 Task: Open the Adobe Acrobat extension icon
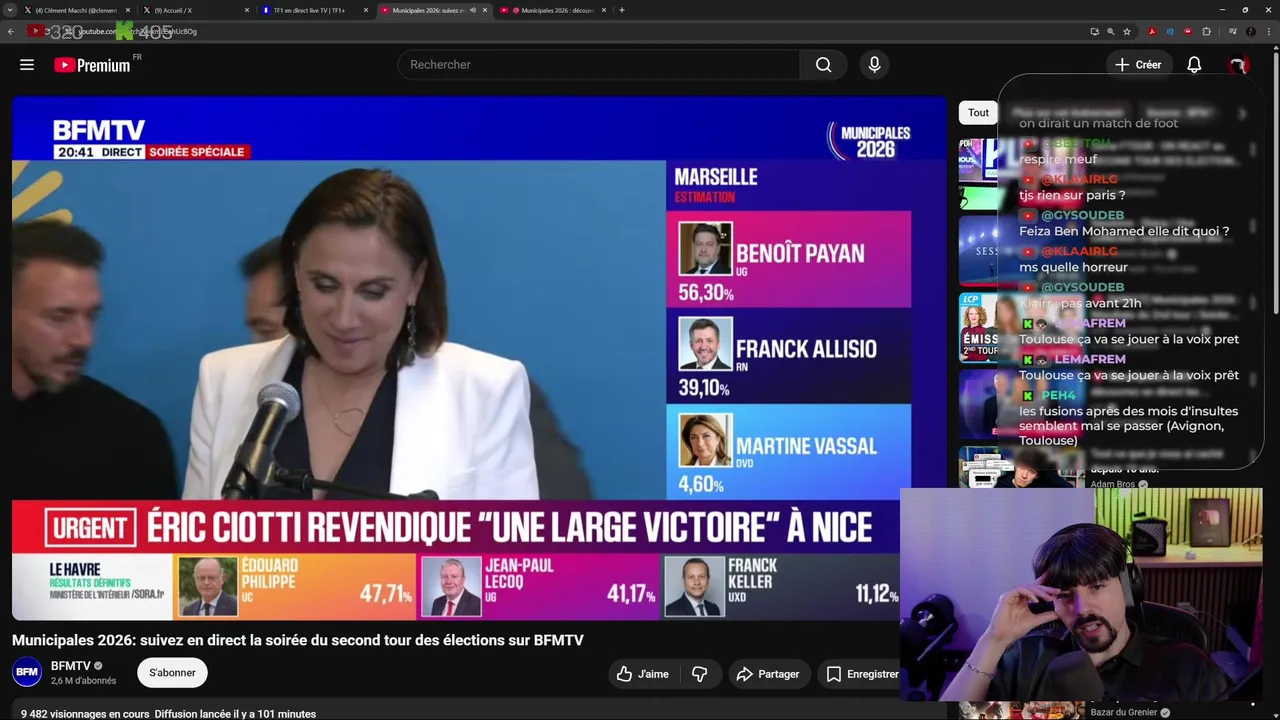pyautogui.click(x=1152, y=31)
